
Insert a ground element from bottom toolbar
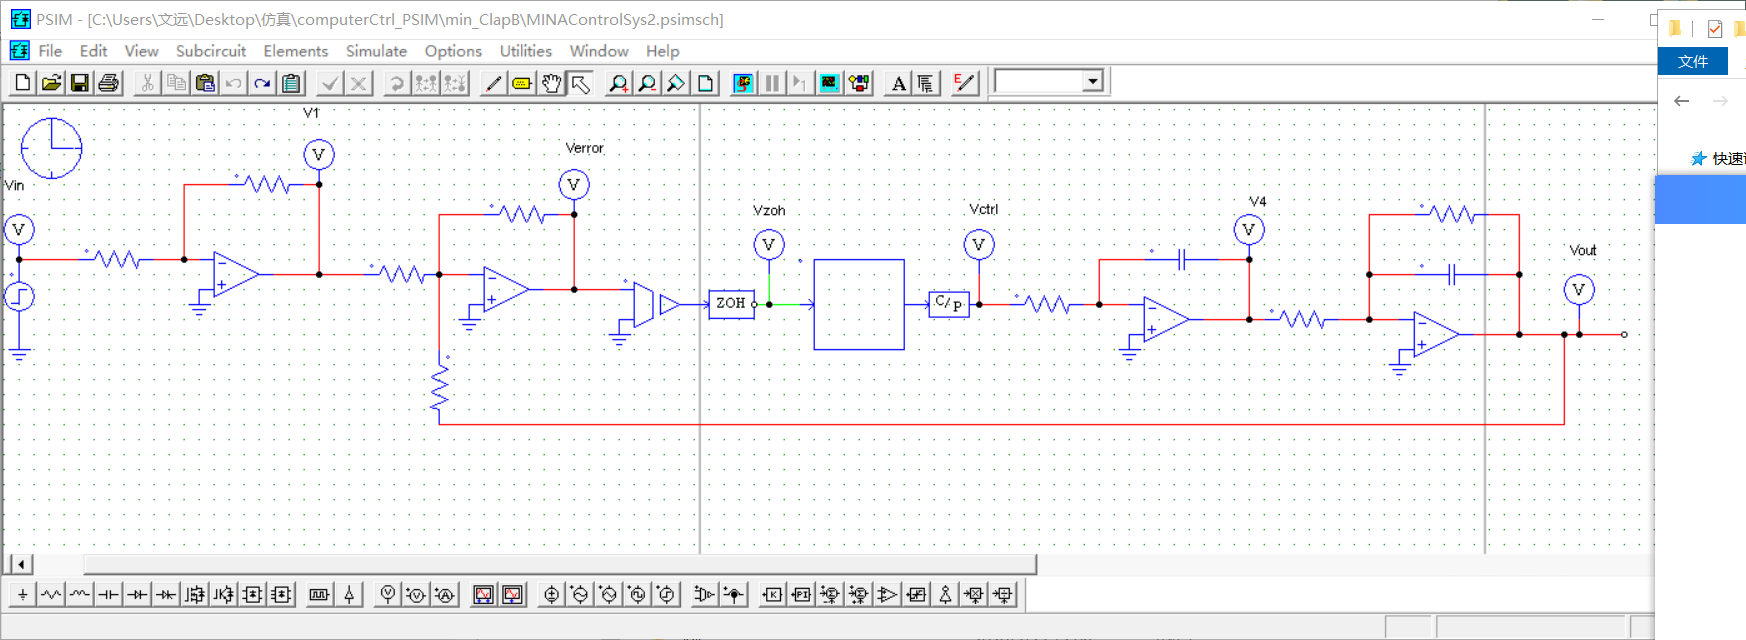pyautogui.click(x=22, y=595)
